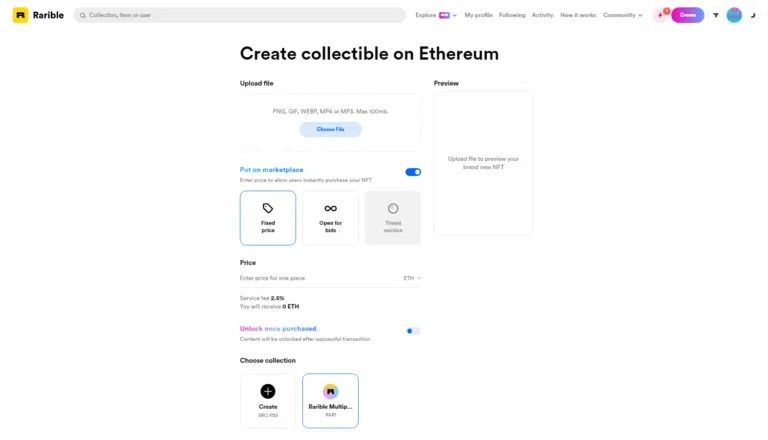Open ETH currency dropdown
Screen dimensions: 768x440
[x=412, y=278]
